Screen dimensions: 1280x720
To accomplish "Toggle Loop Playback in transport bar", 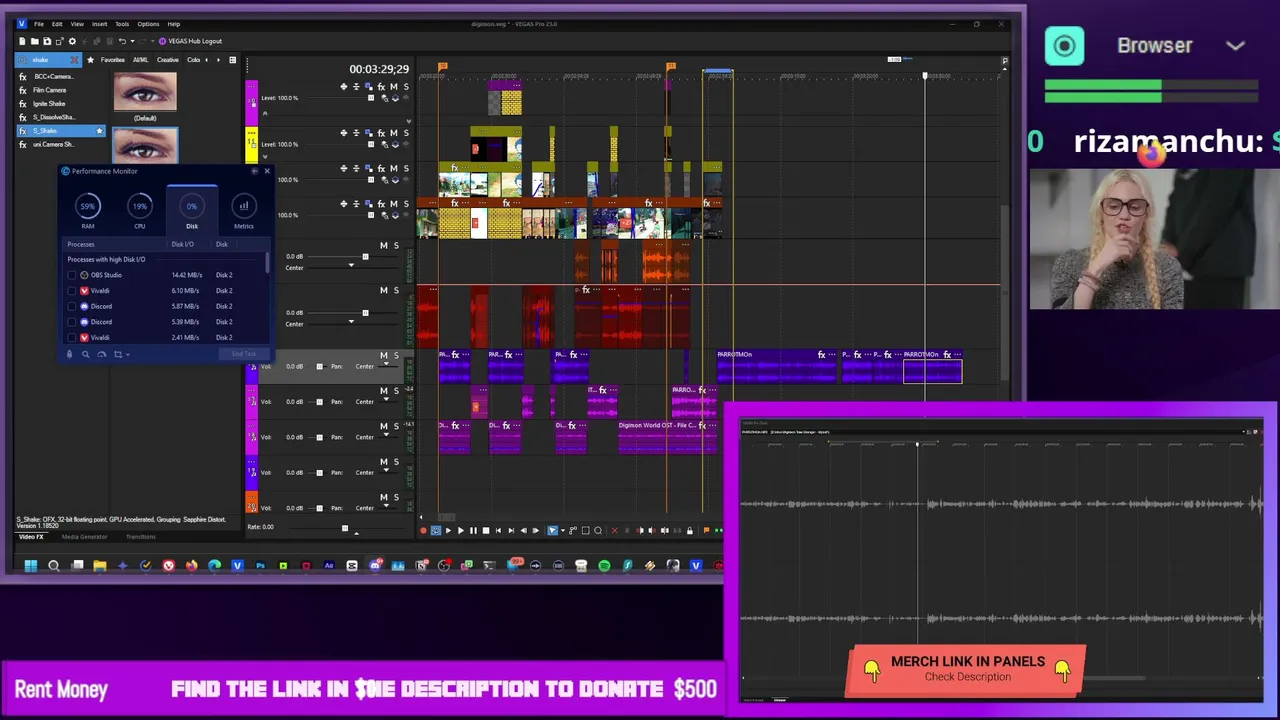I will (x=436, y=531).
